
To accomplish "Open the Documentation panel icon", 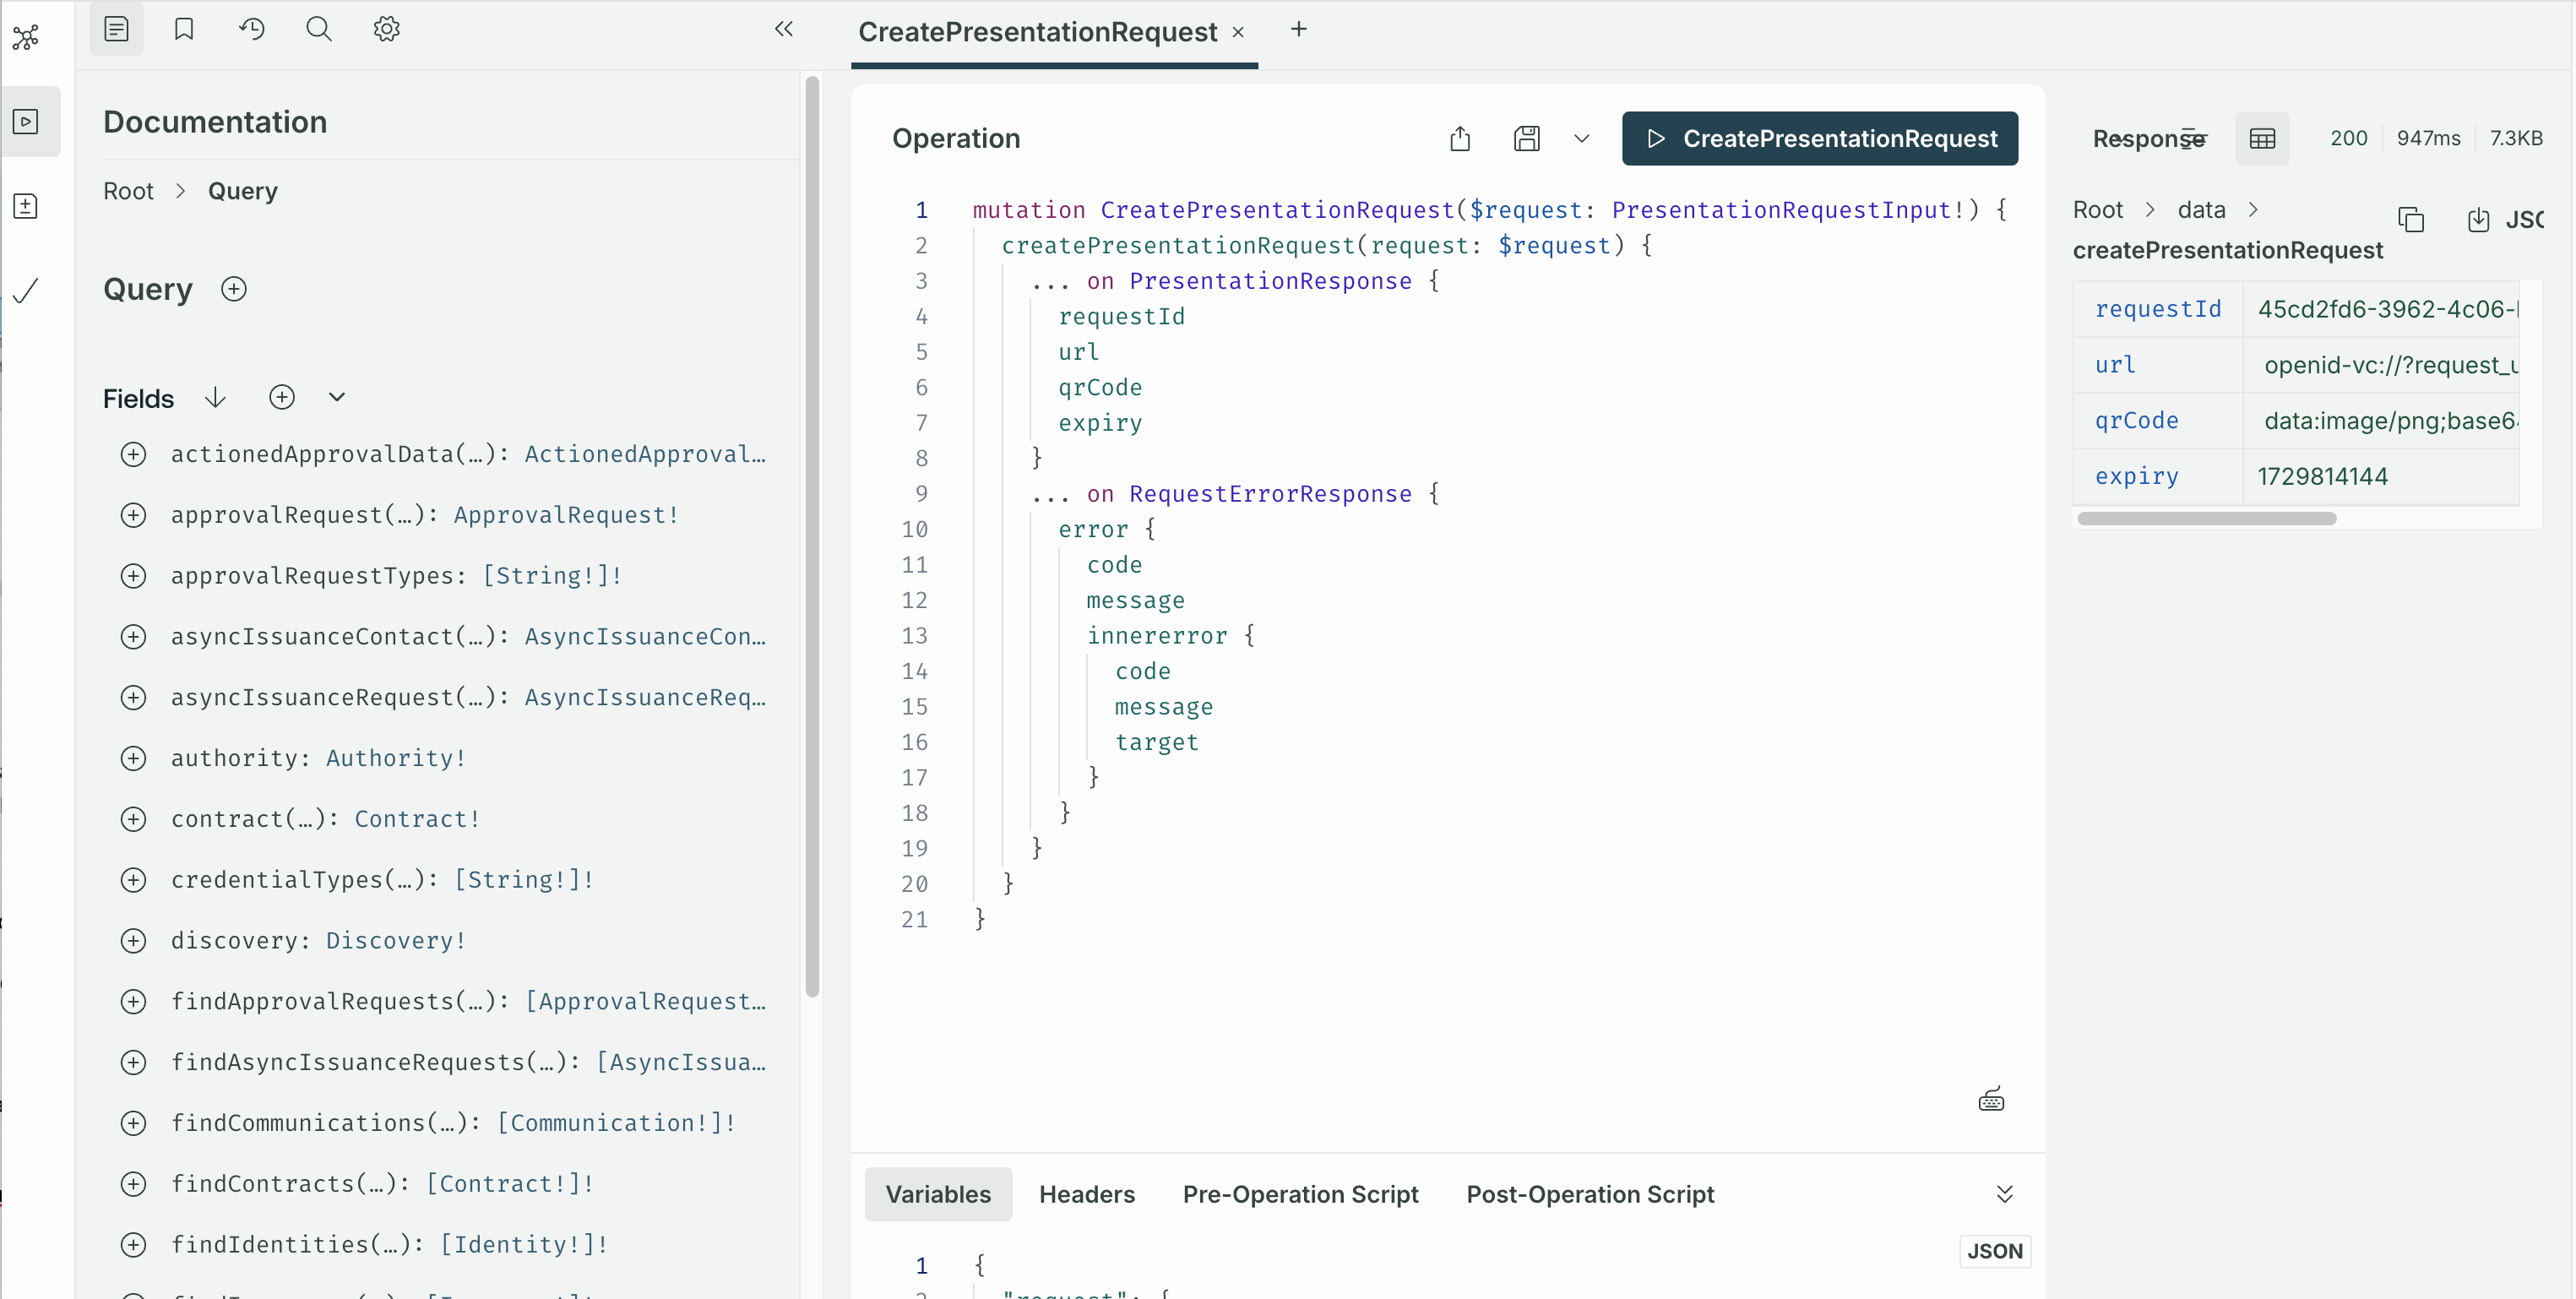I will 116,29.
